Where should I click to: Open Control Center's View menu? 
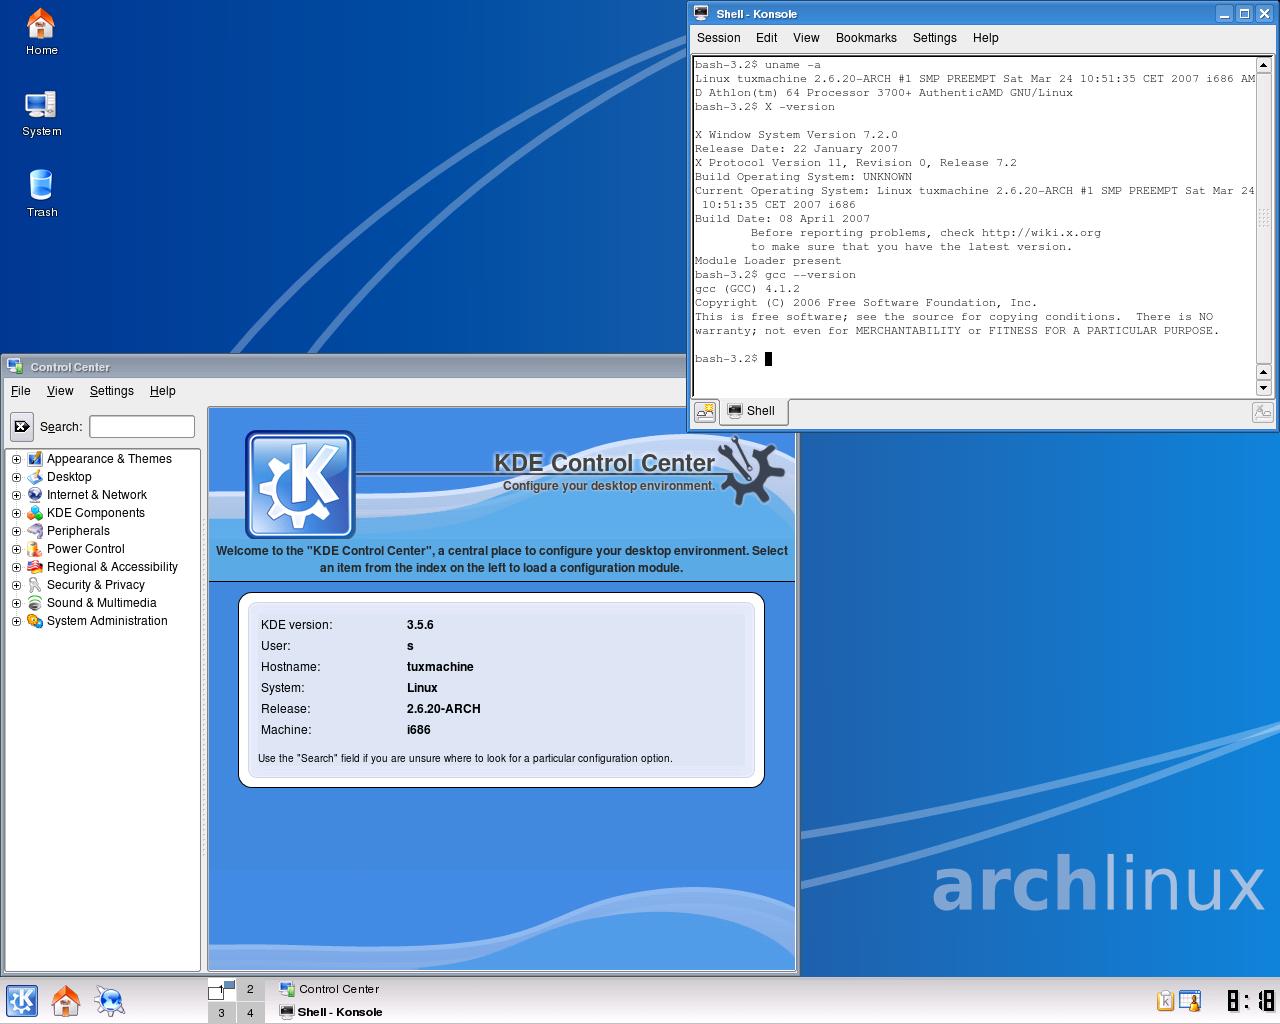click(x=60, y=391)
